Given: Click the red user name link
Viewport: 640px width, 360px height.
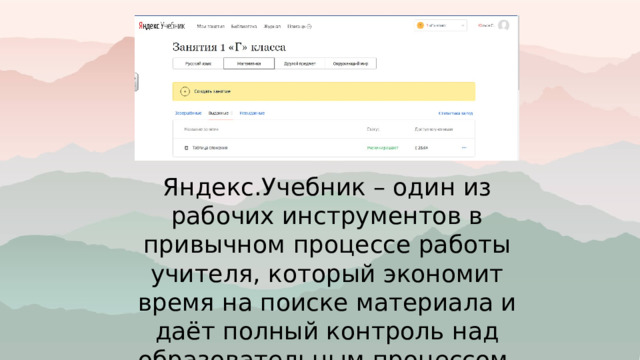Looking at the screenshot, I should point(486,25).
